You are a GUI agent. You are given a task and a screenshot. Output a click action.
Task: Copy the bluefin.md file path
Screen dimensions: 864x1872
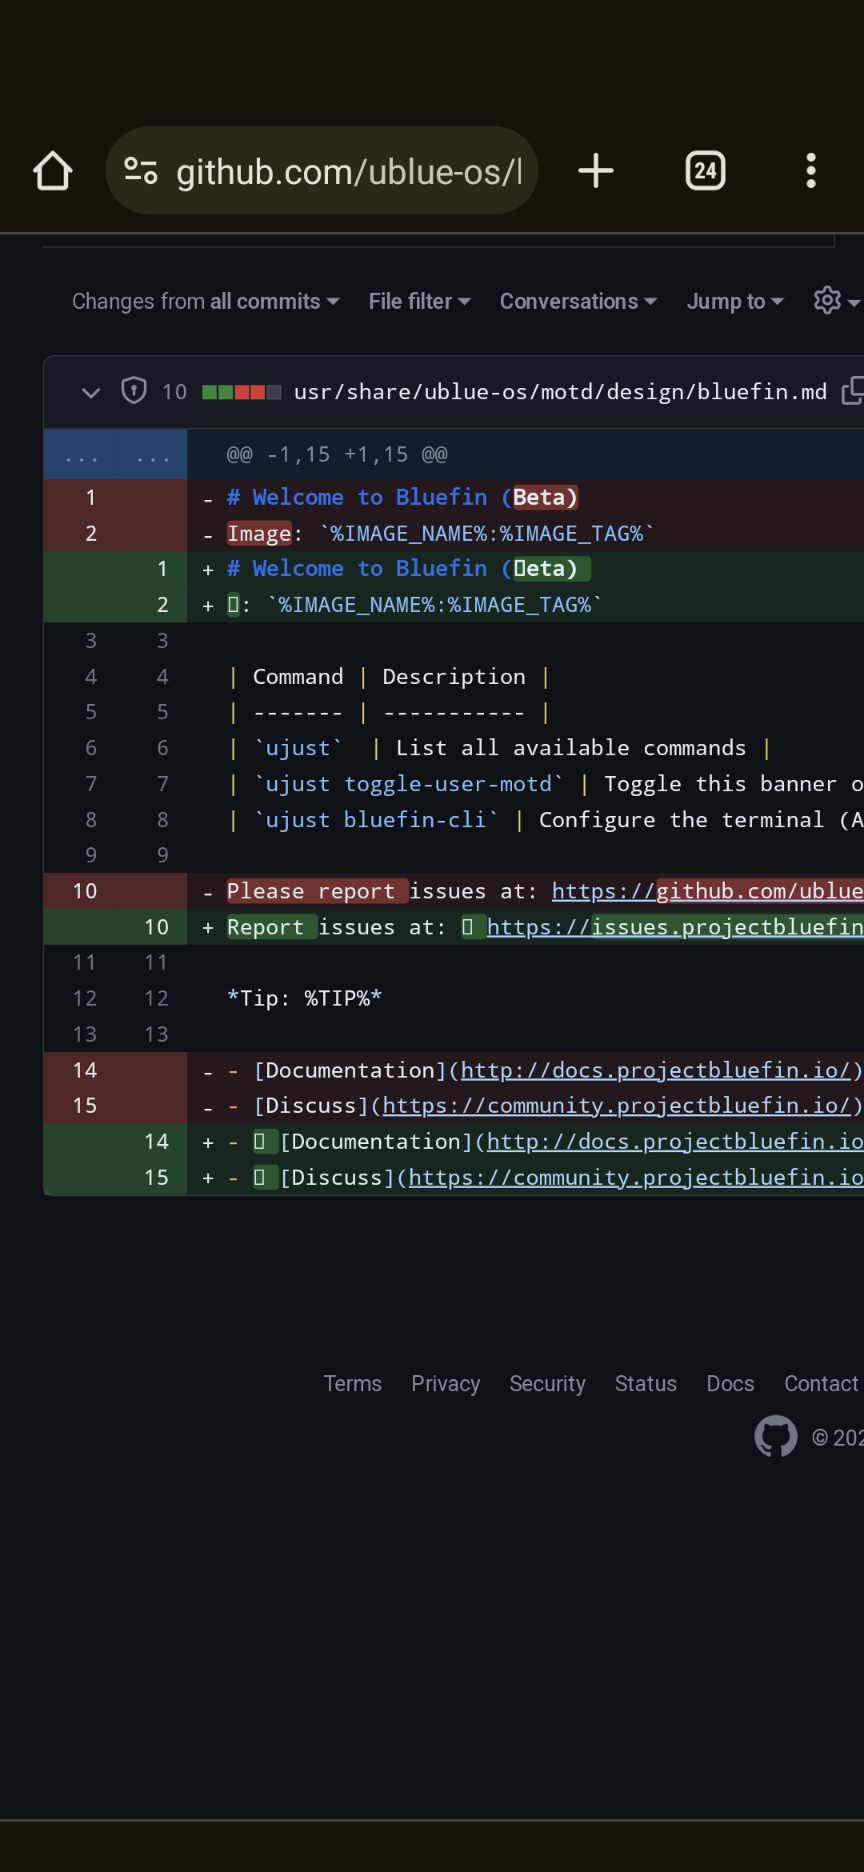[852, 391]
